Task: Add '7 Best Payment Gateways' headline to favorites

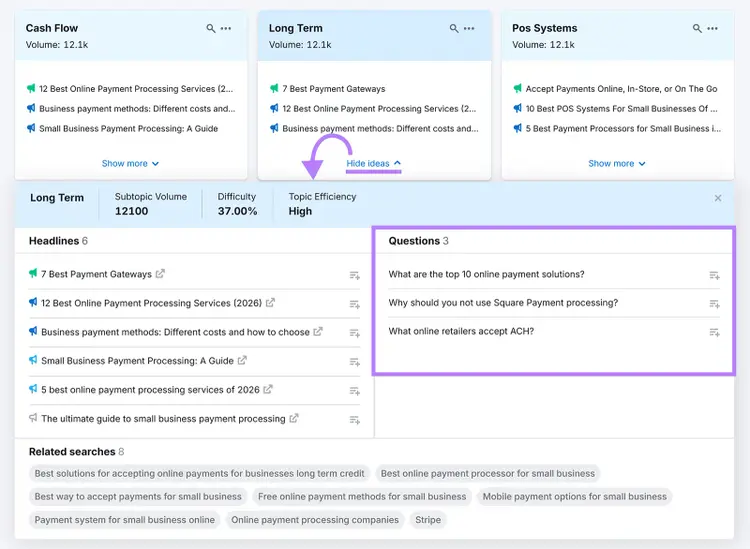Action: pyautogui.click(x=354, y=275)
